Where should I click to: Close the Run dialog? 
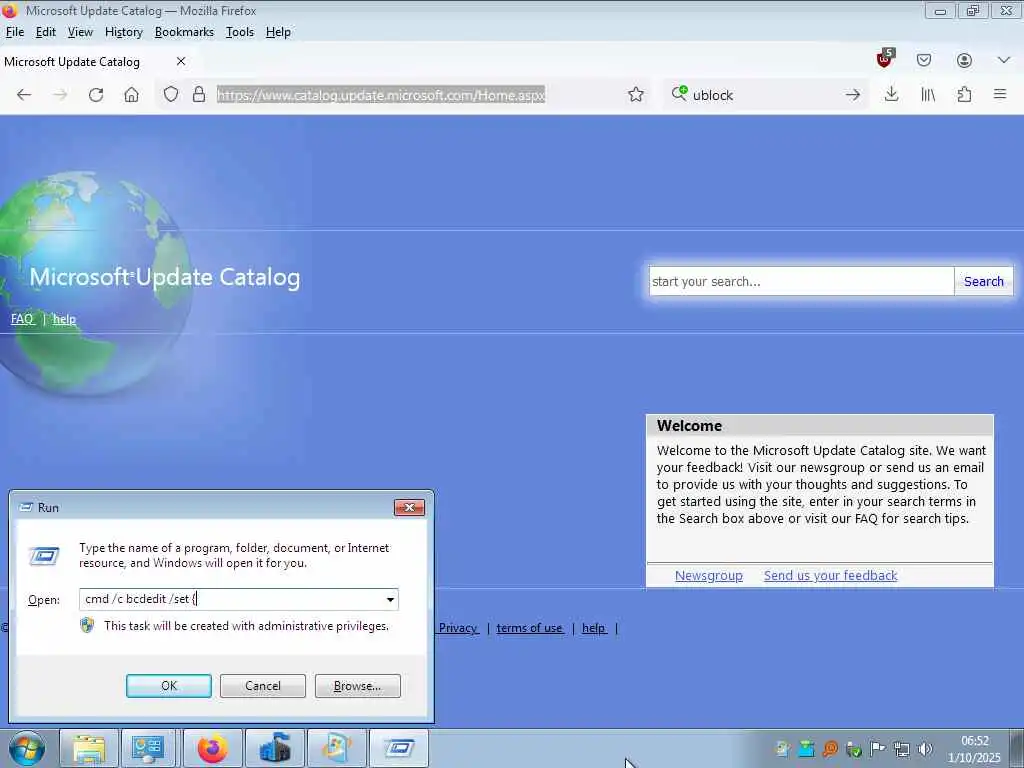coord(409,507)
